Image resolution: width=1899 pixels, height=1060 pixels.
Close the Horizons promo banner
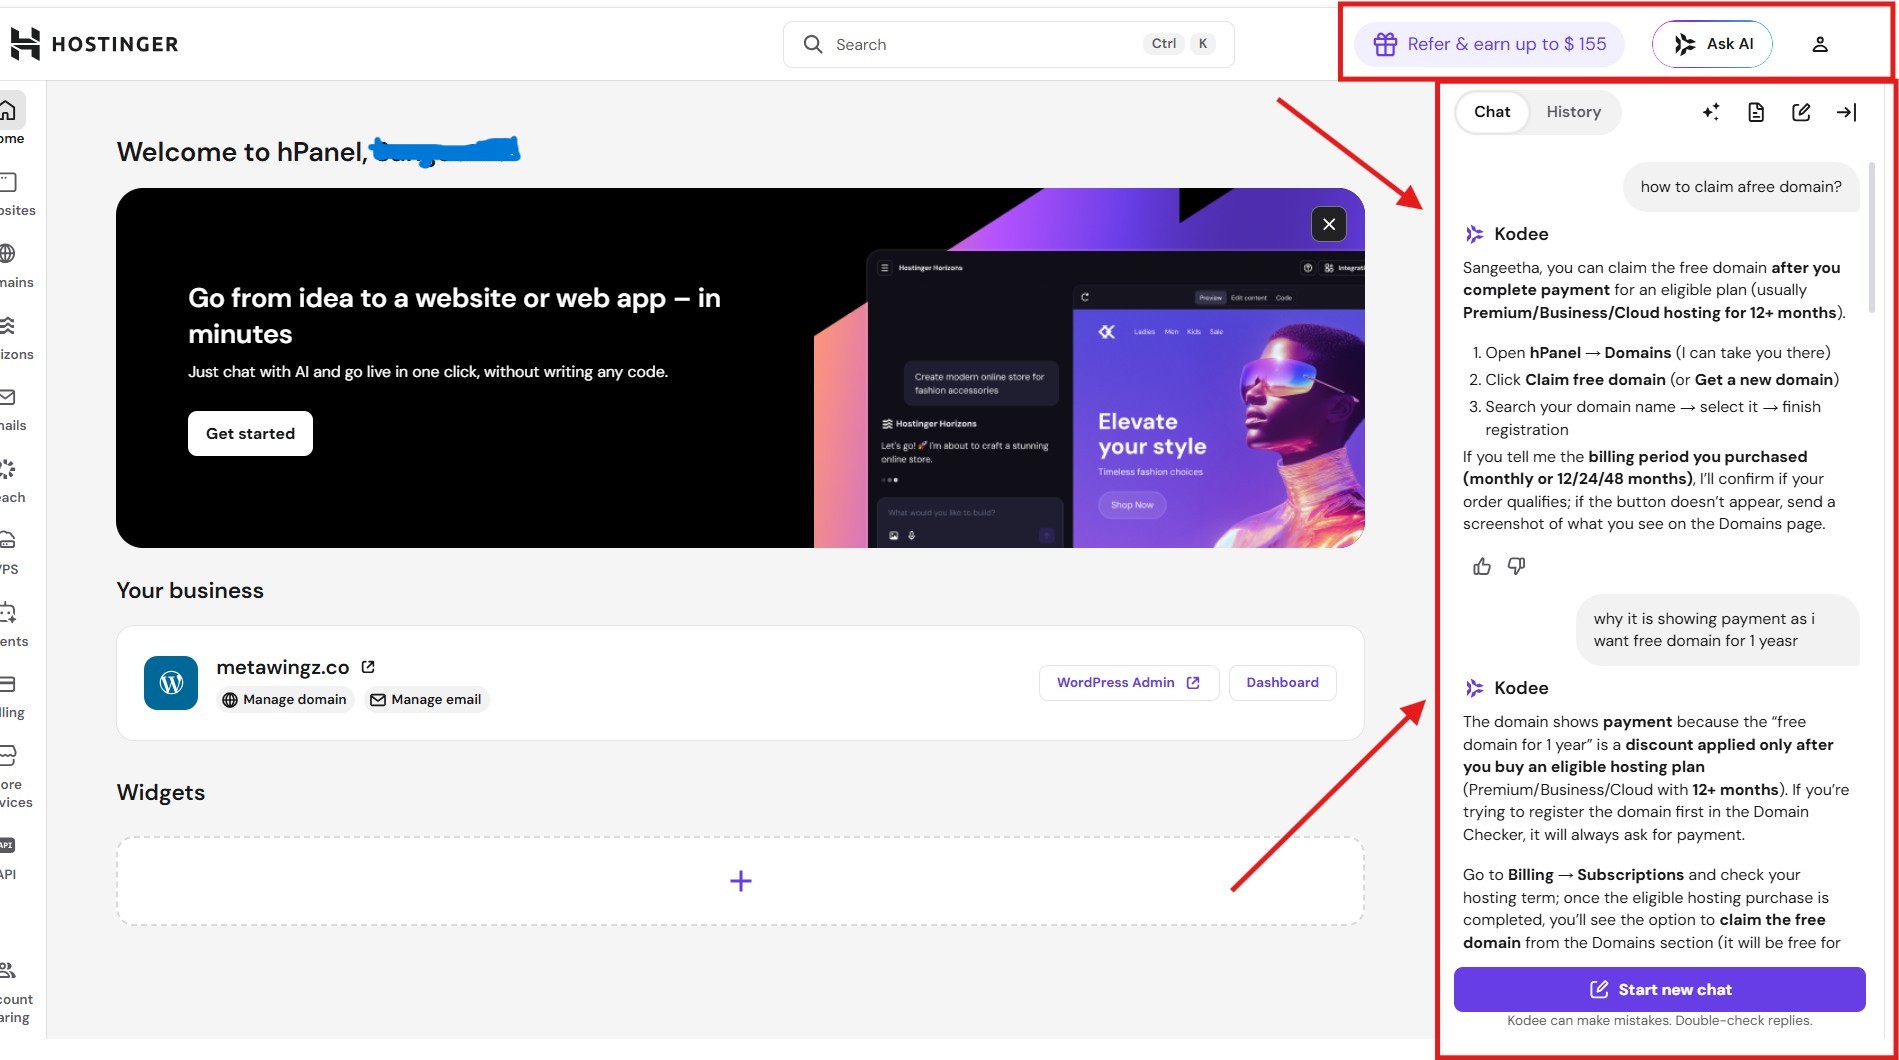pos(1329,224)
